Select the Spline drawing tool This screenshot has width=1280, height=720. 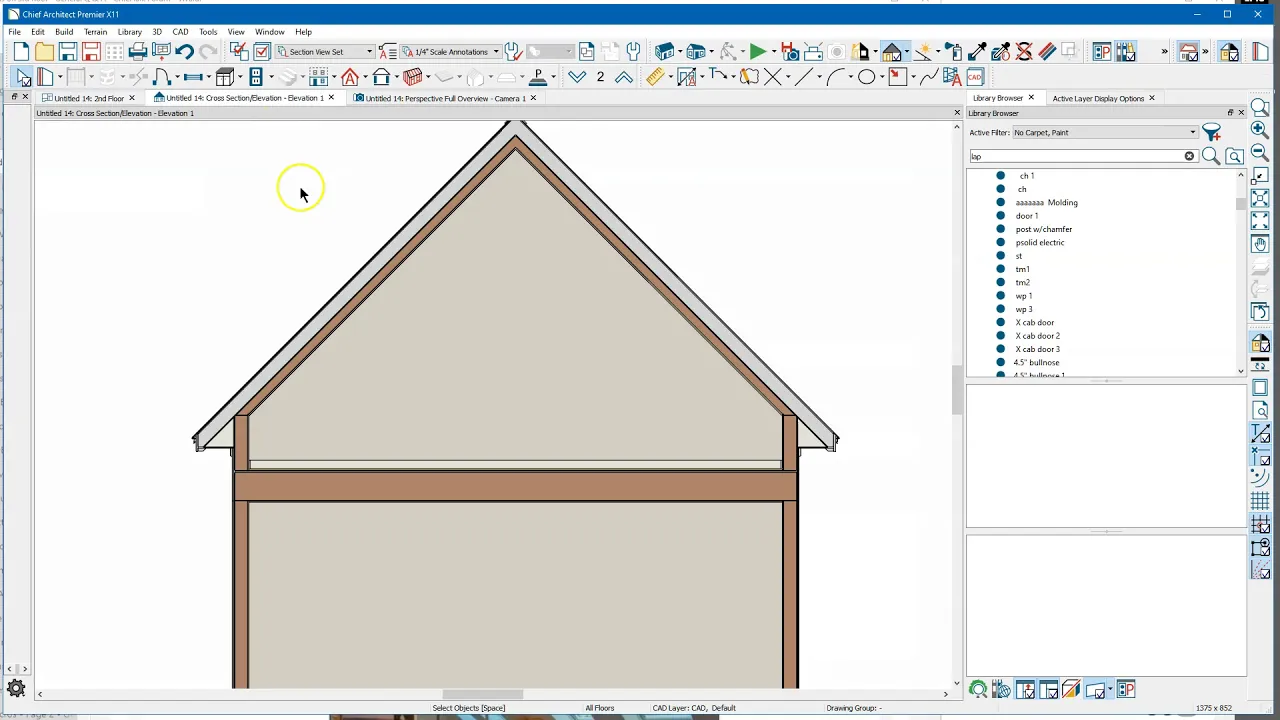[929, 77]
